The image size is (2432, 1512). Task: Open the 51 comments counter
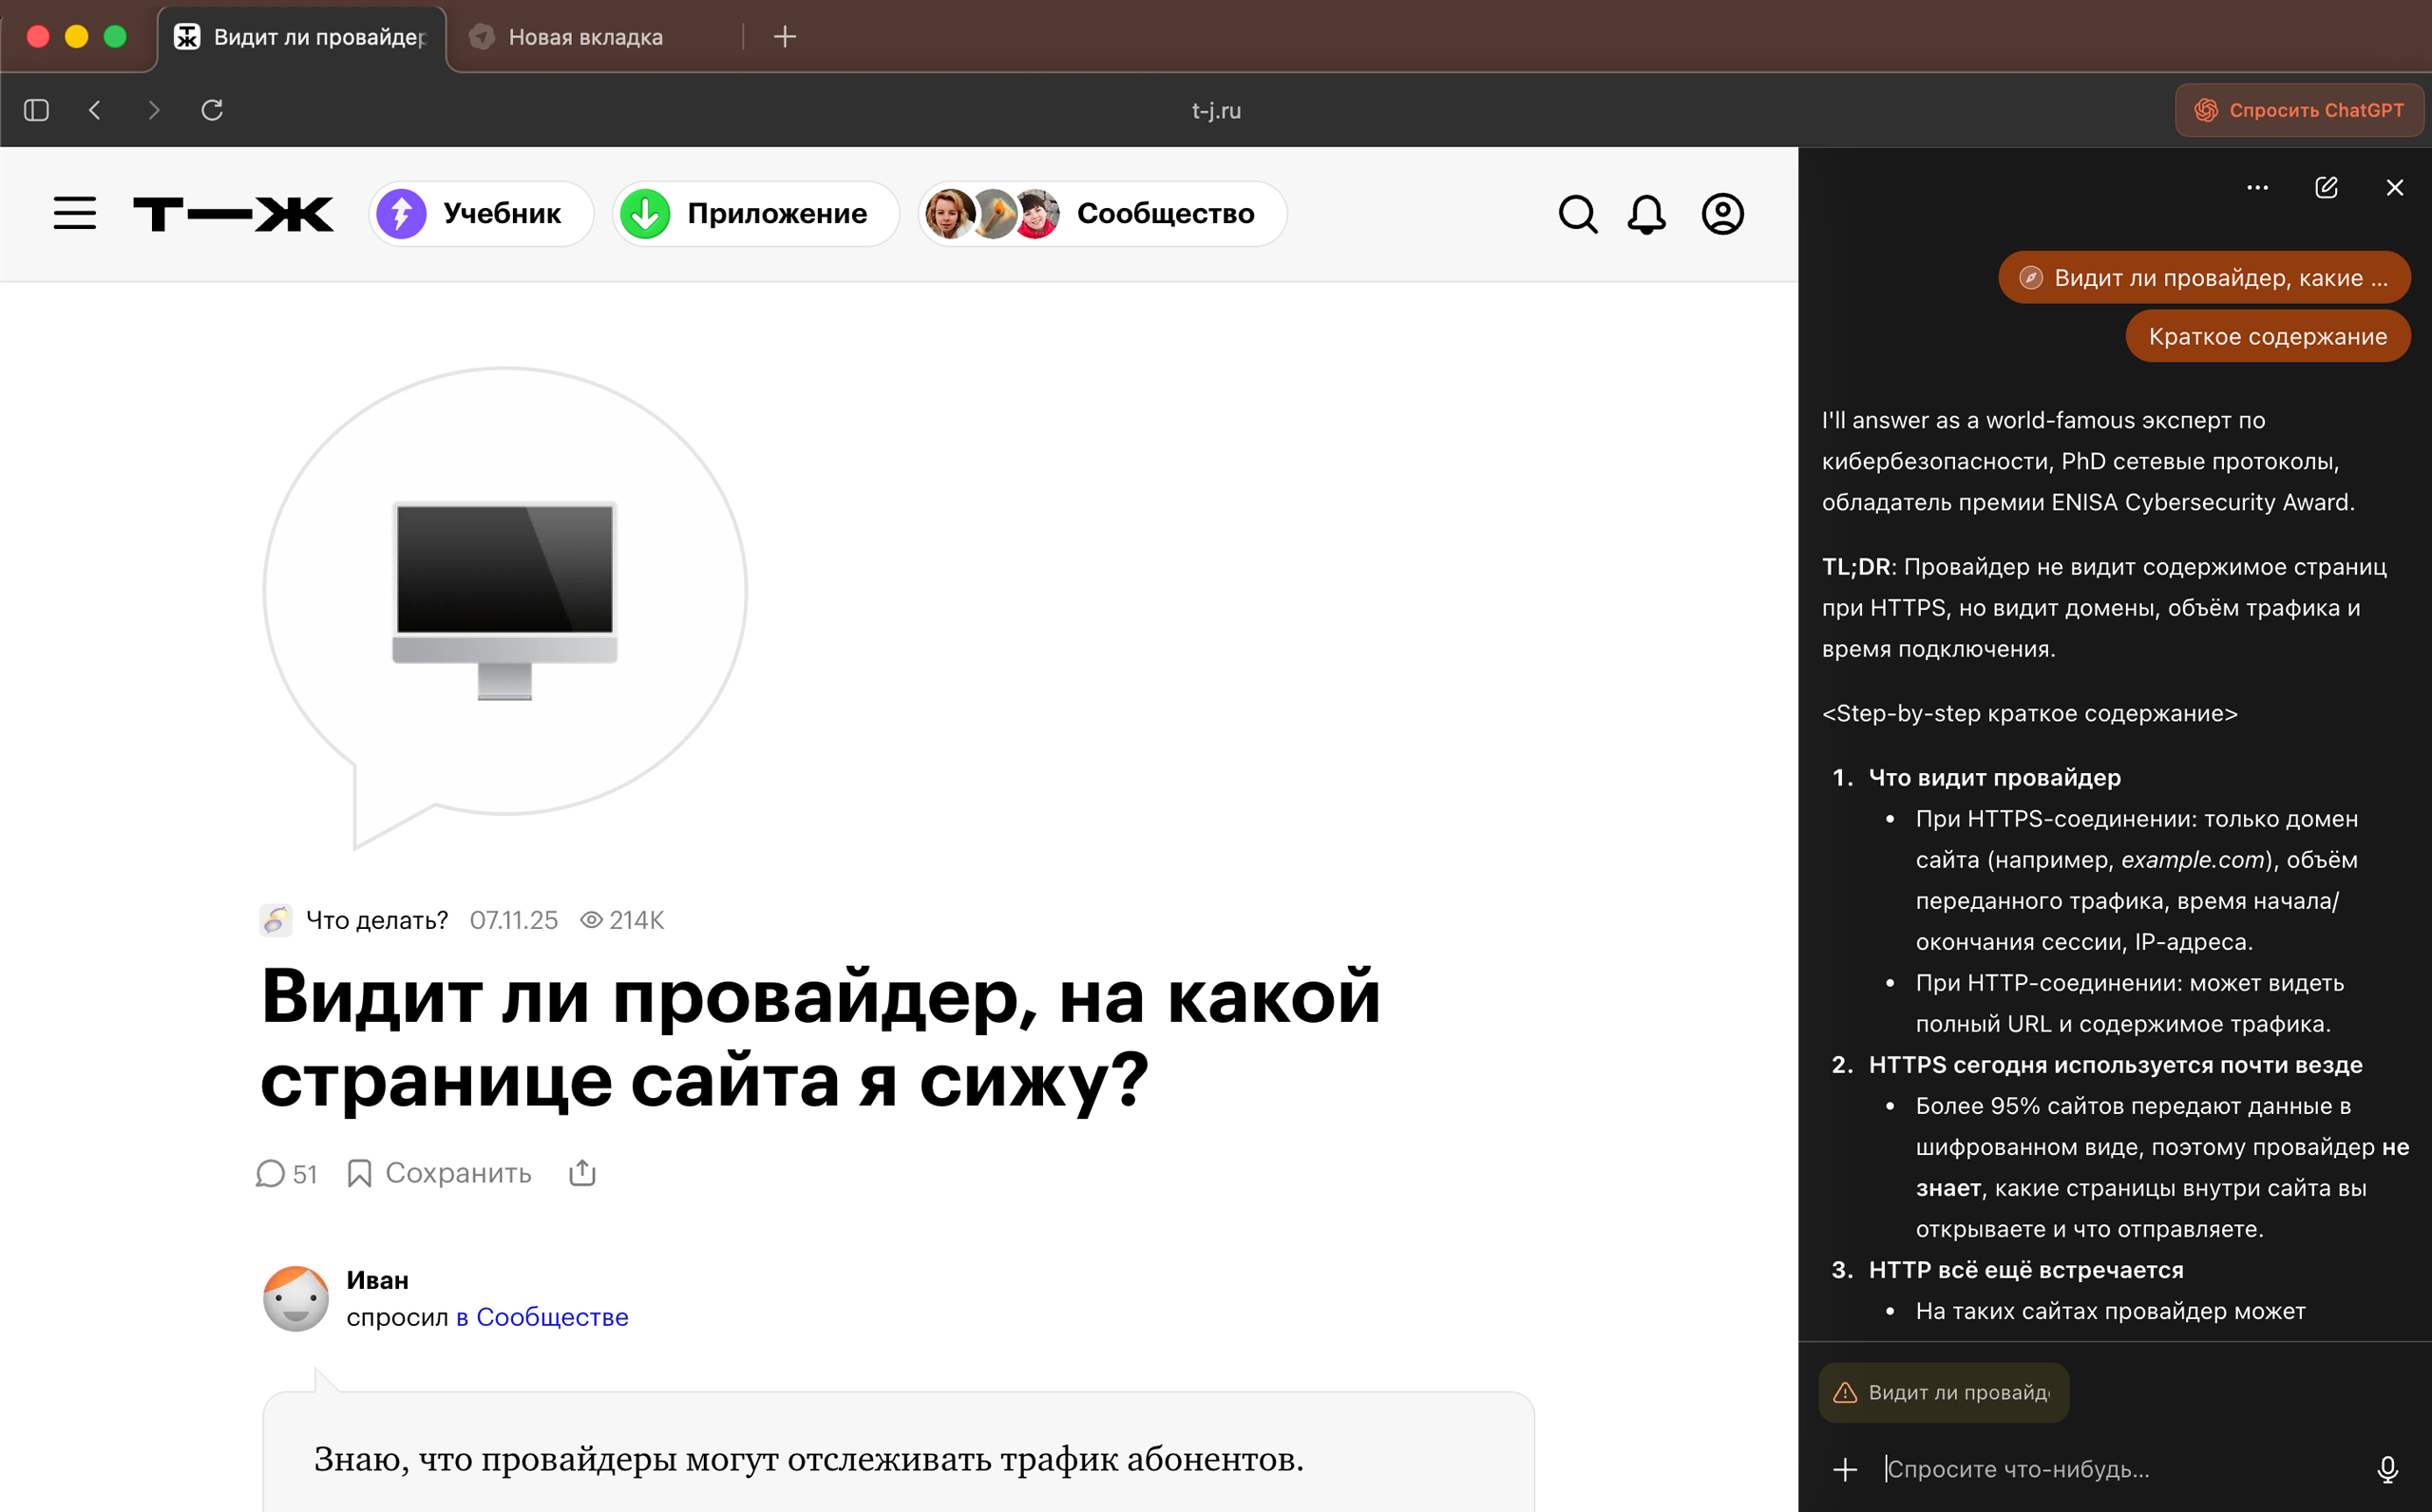[x=287, y=1173]
